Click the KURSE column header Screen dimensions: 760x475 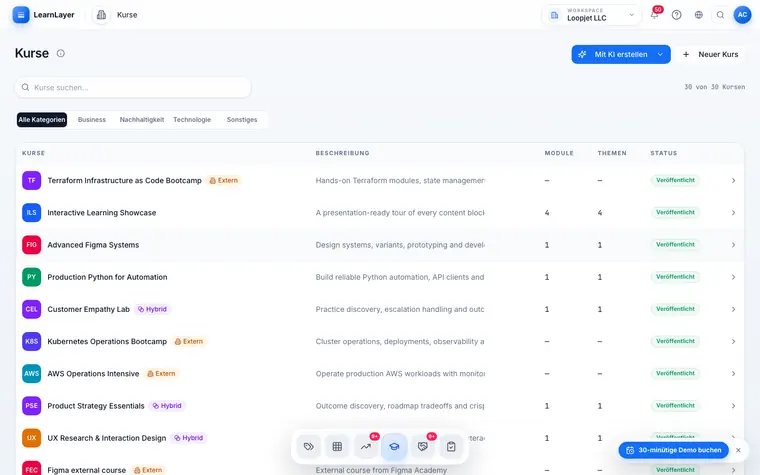[x=33, y=153]
